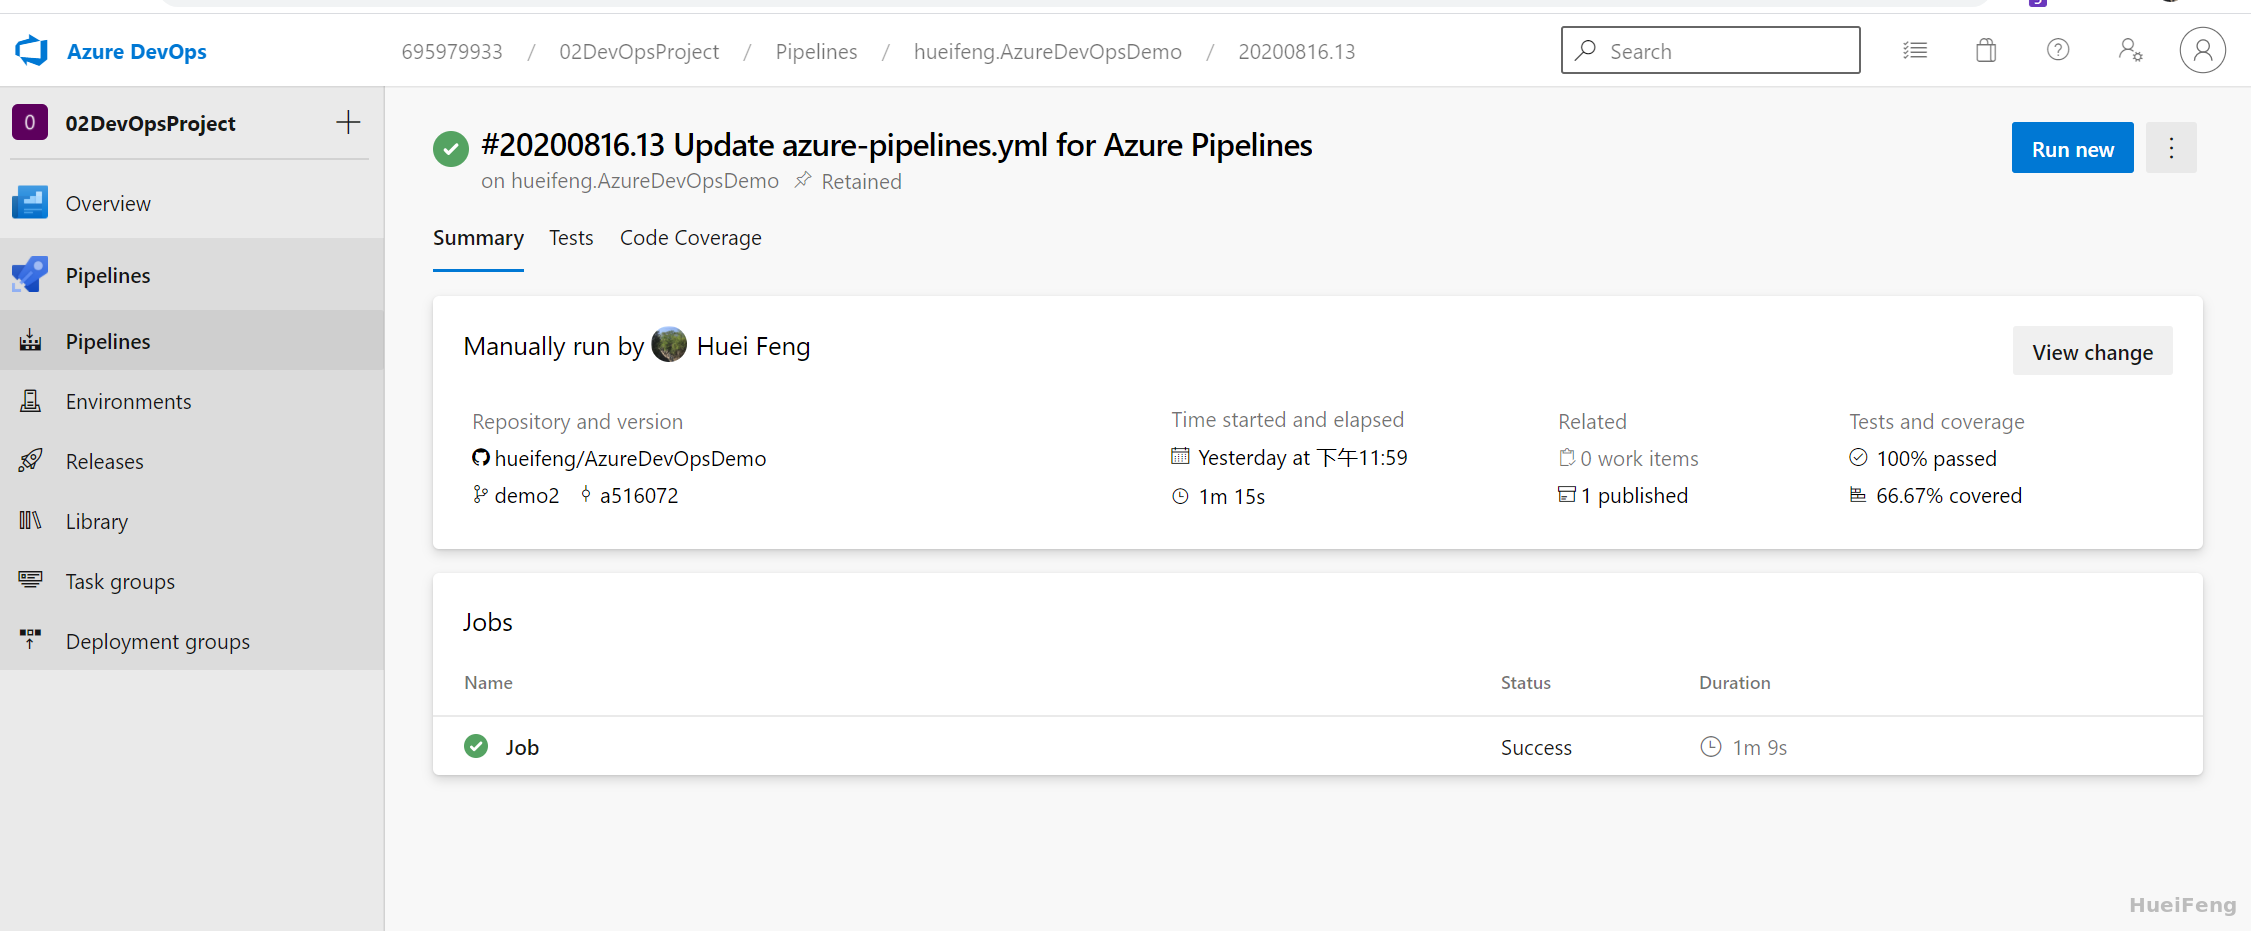Image resolution: width=2251 pixels, height=931 pixels.
Task: Go to 02DevOpsProject breadcrumb
Action: [x=639, y=51]
